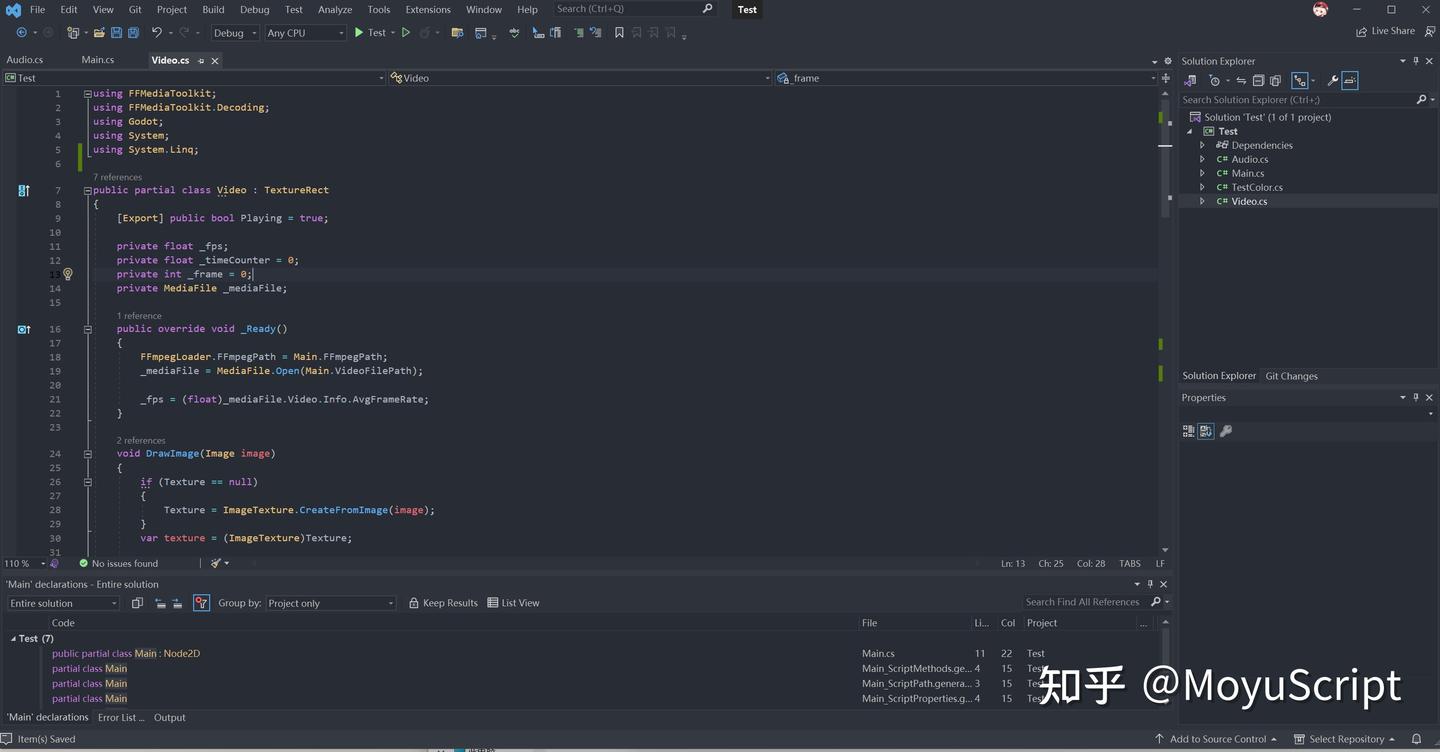The width and height of the screenshot is (1440, 752).
Task: Click the lightbulb quick actions icon
Action: (x=68, y=274)
